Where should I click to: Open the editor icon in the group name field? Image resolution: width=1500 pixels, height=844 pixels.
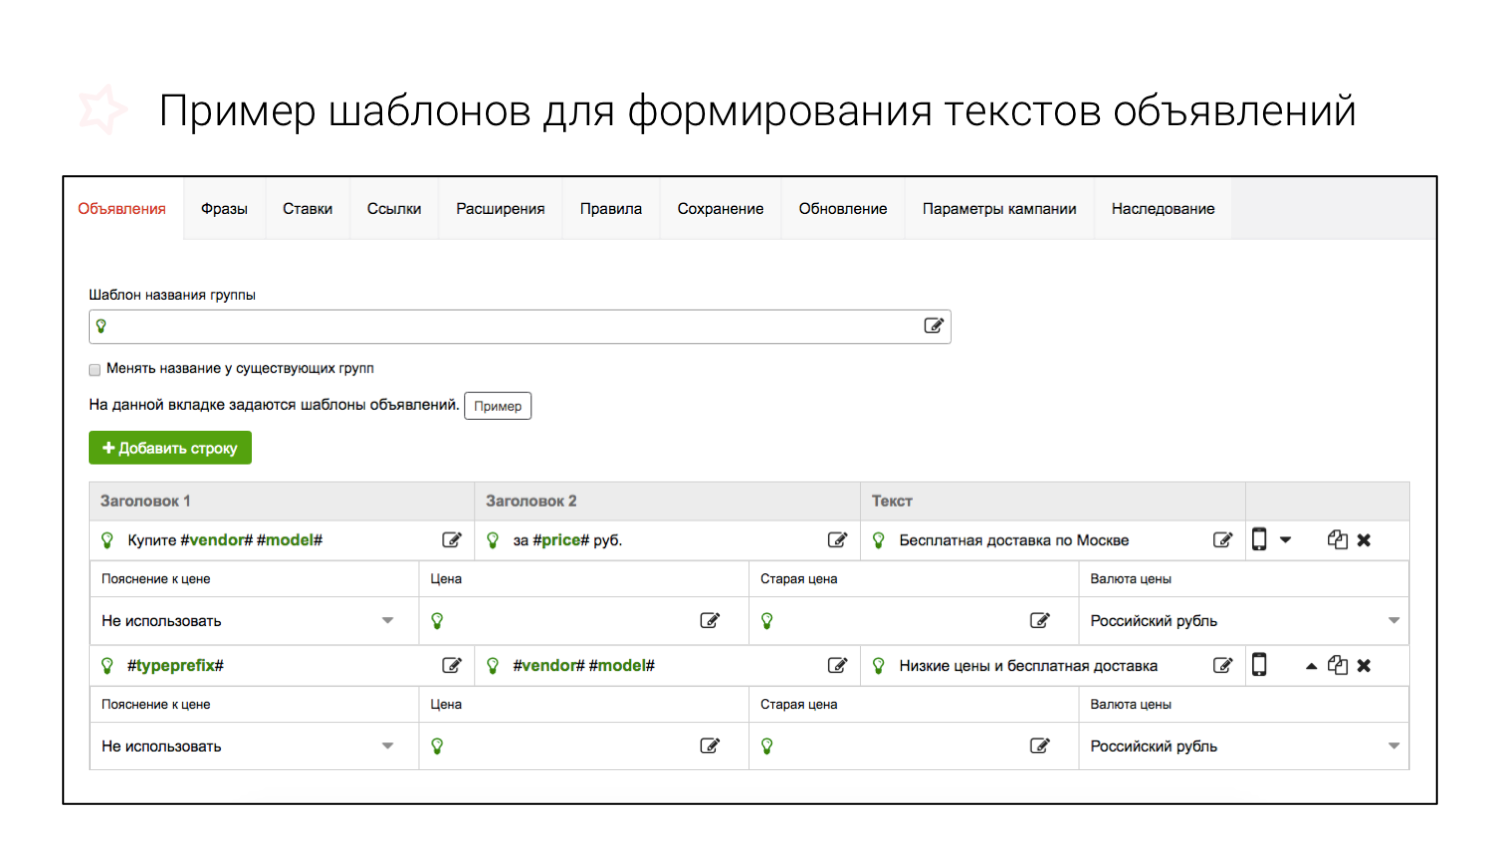pyautogui.click(x=933, y=326)
